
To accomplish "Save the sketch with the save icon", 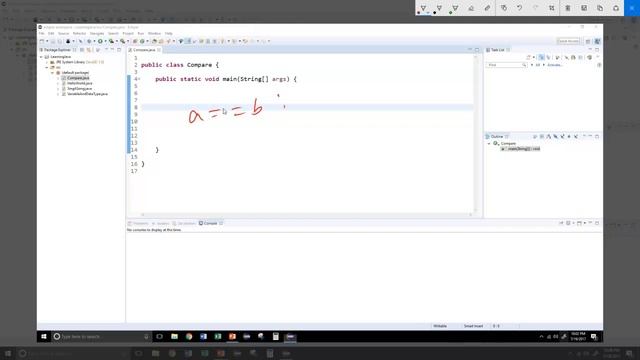I will coord(584,8).
